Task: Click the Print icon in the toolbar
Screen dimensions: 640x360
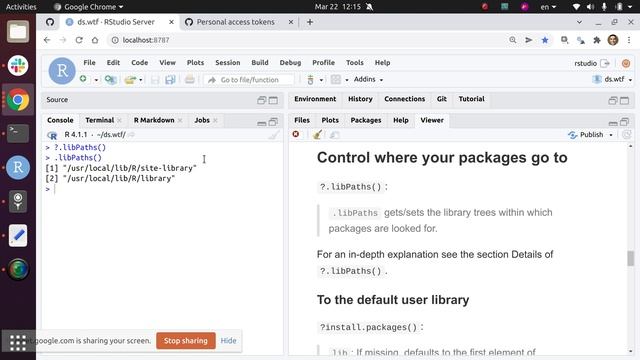Action: [190, 79]
